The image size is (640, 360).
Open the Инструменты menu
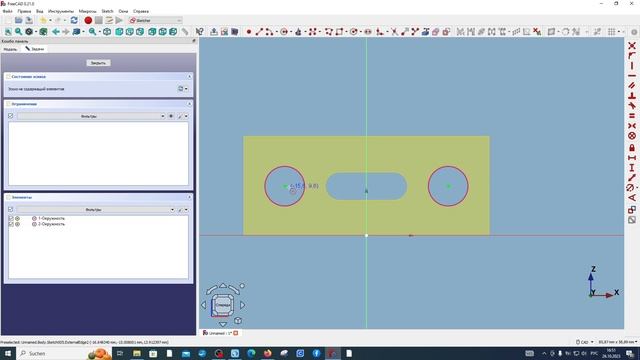(61, 11)
